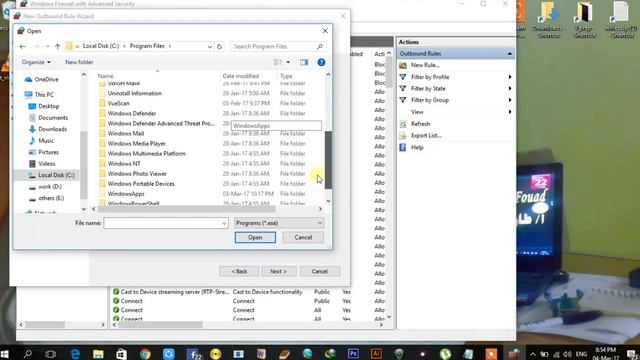This screenshot has height=360, width=640.
Task: Expand the address bar history dropdown
Action: pos(210,47)
